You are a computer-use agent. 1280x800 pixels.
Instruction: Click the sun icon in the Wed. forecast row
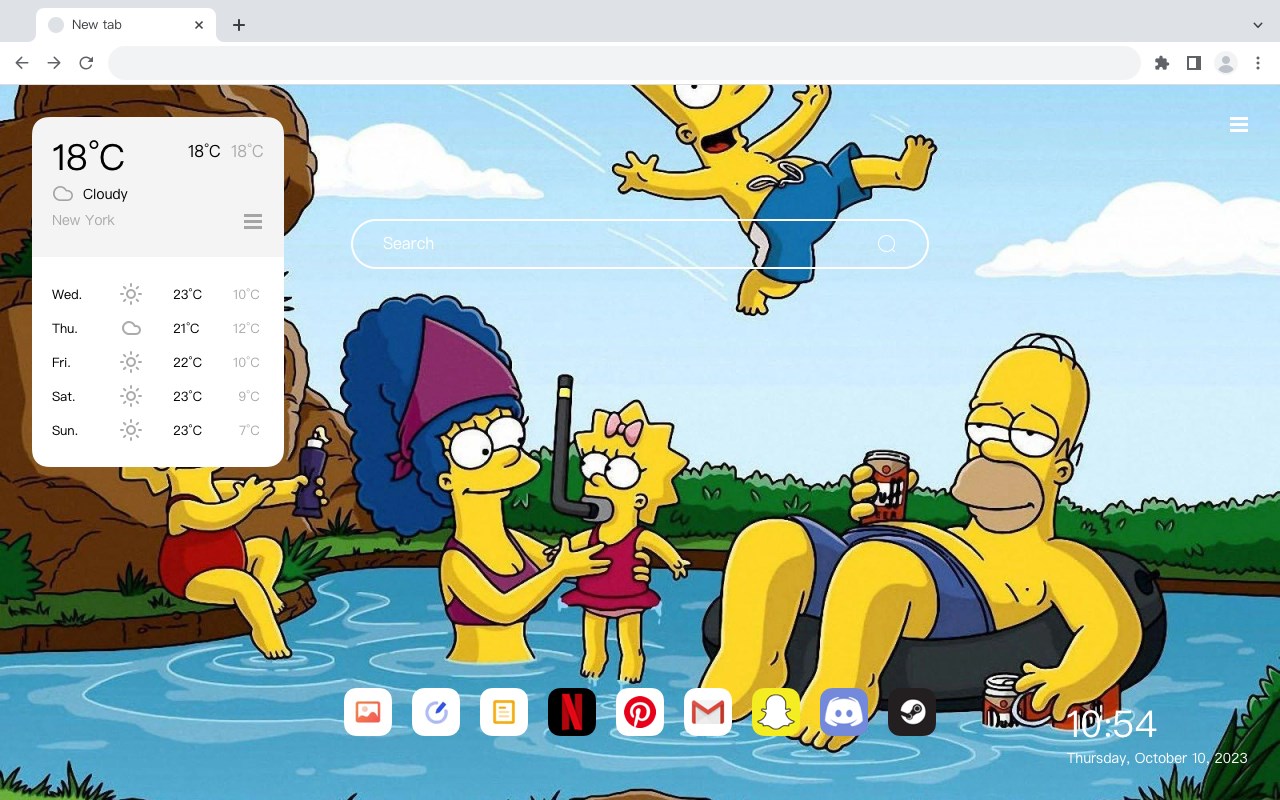point(131,294)
